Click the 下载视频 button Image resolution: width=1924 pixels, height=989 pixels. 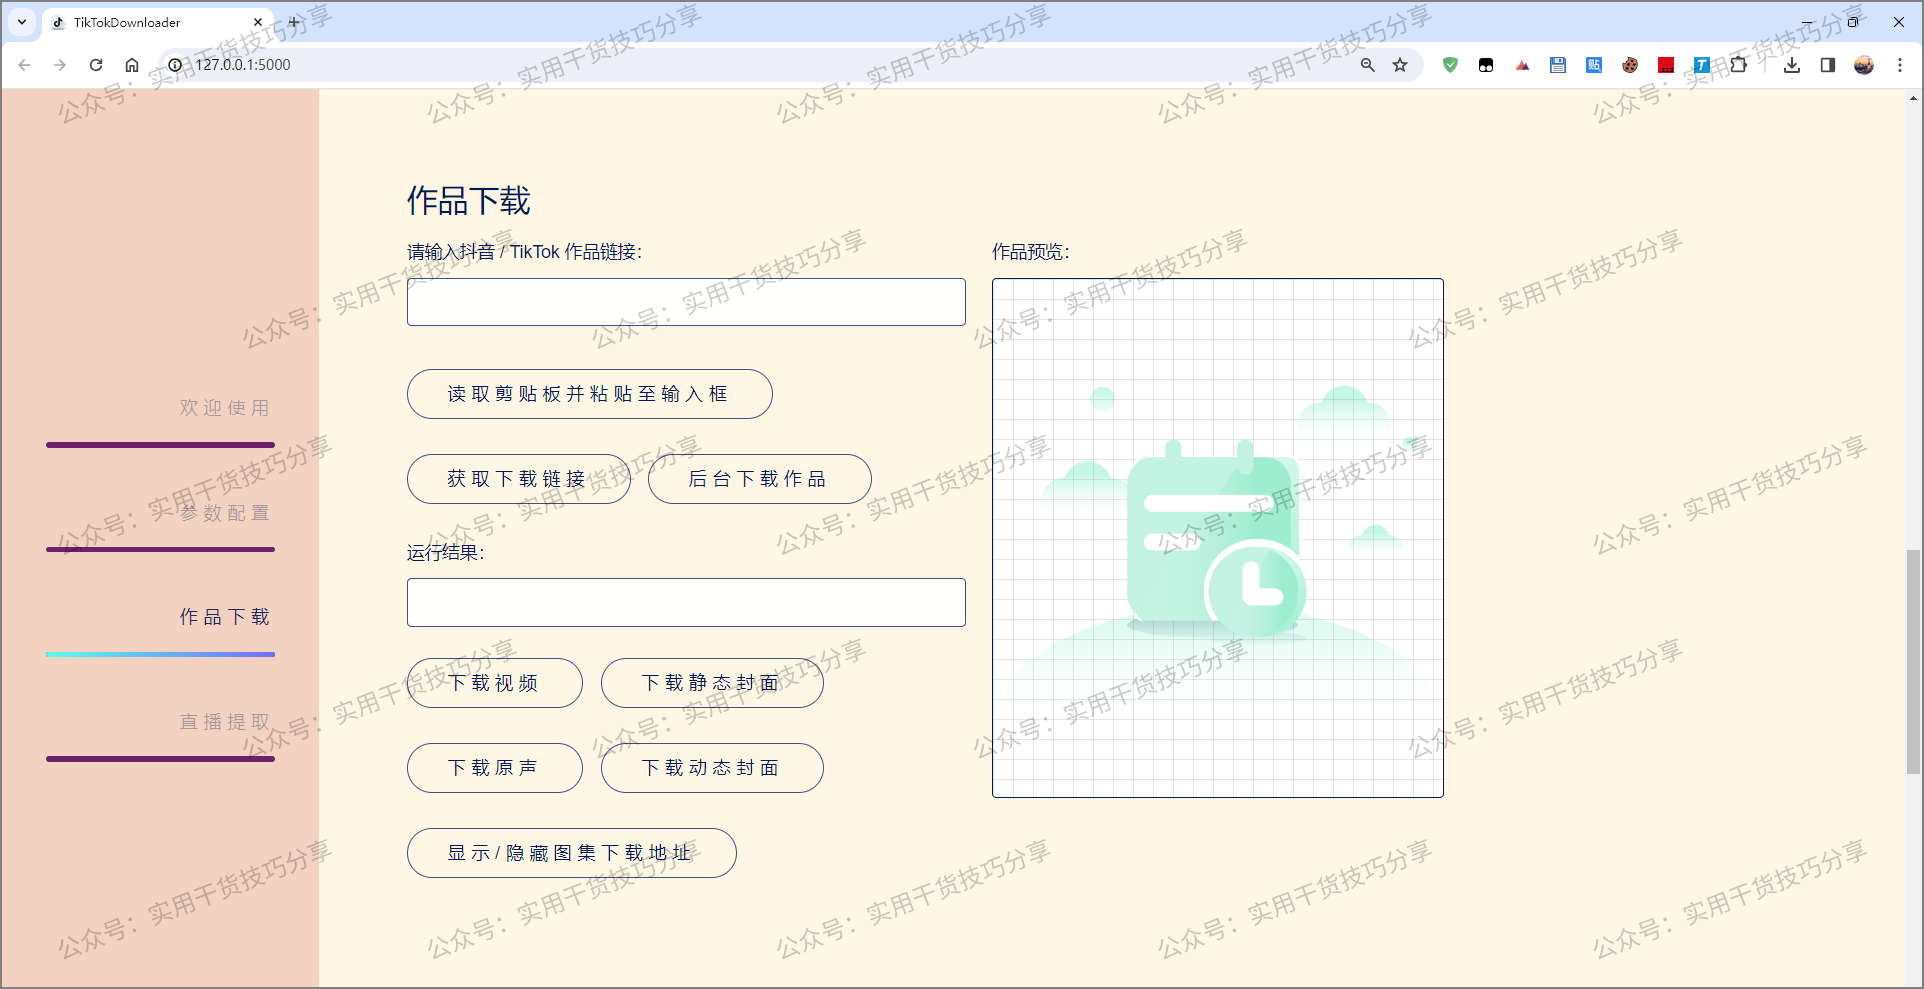[x=494, y=682]
